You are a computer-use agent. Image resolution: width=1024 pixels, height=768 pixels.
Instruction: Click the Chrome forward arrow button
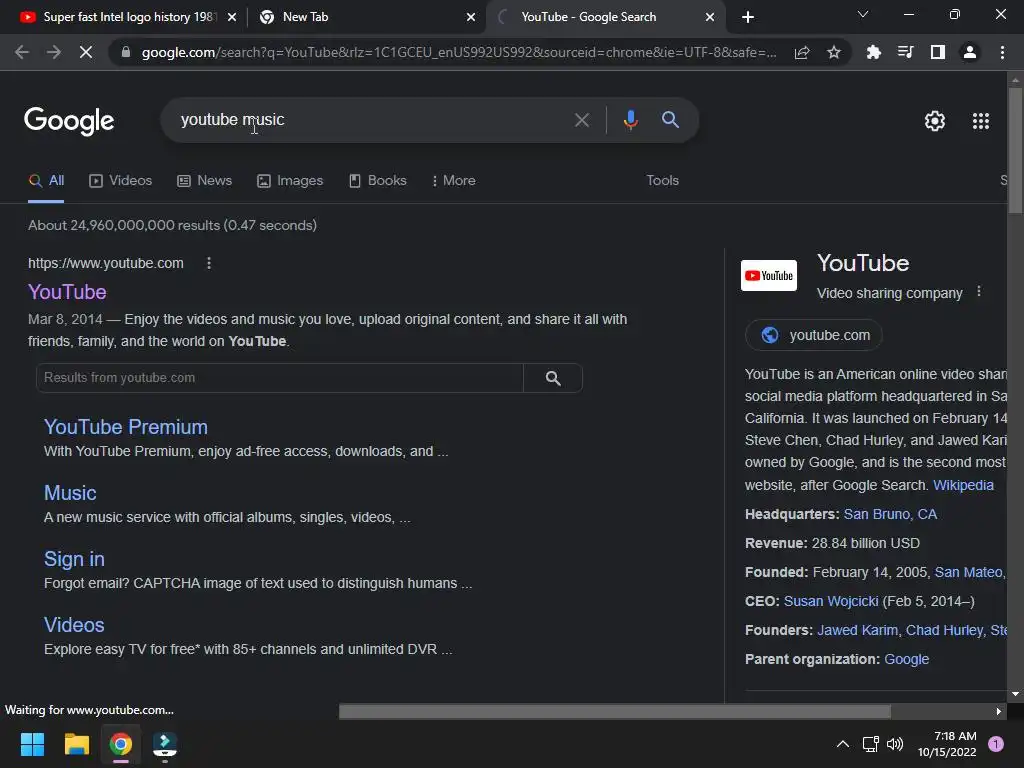pos(54,52)
